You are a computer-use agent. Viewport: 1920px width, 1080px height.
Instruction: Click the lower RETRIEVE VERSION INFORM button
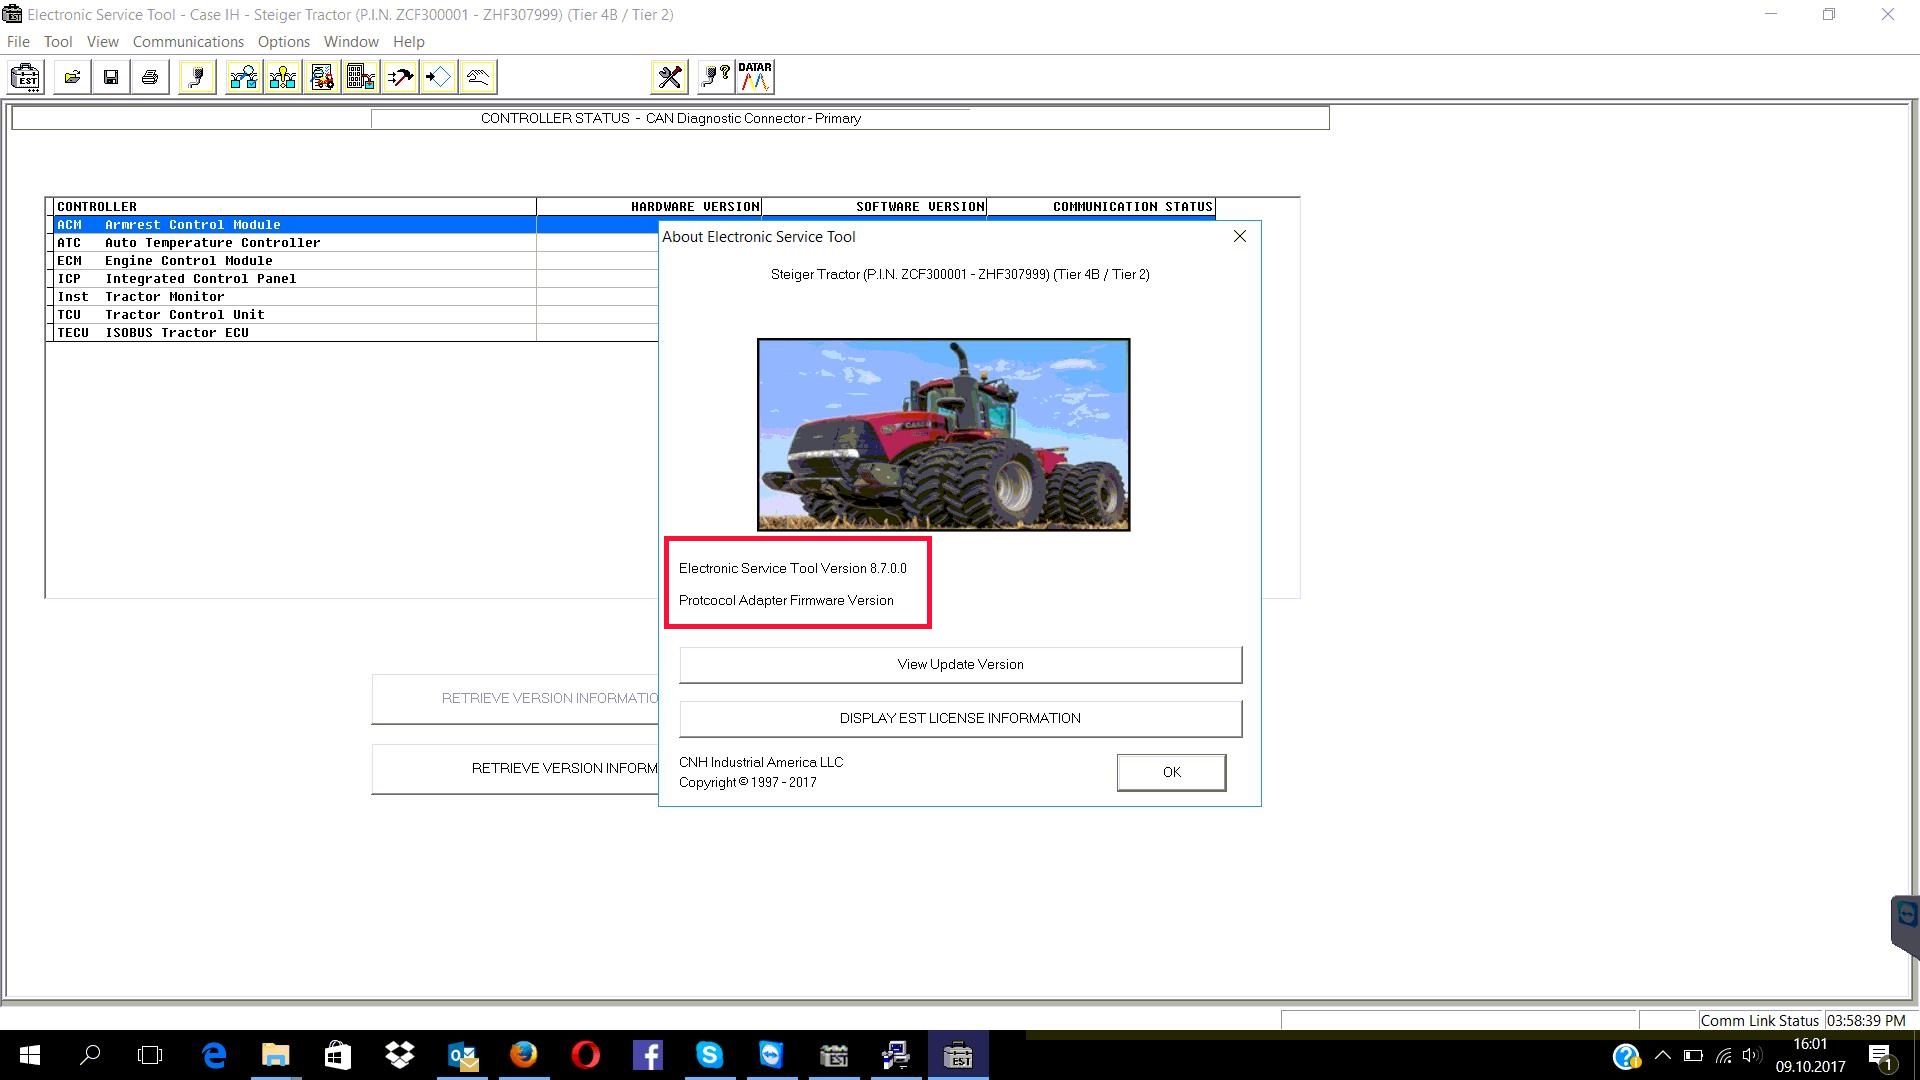click(x=515, y=769)
